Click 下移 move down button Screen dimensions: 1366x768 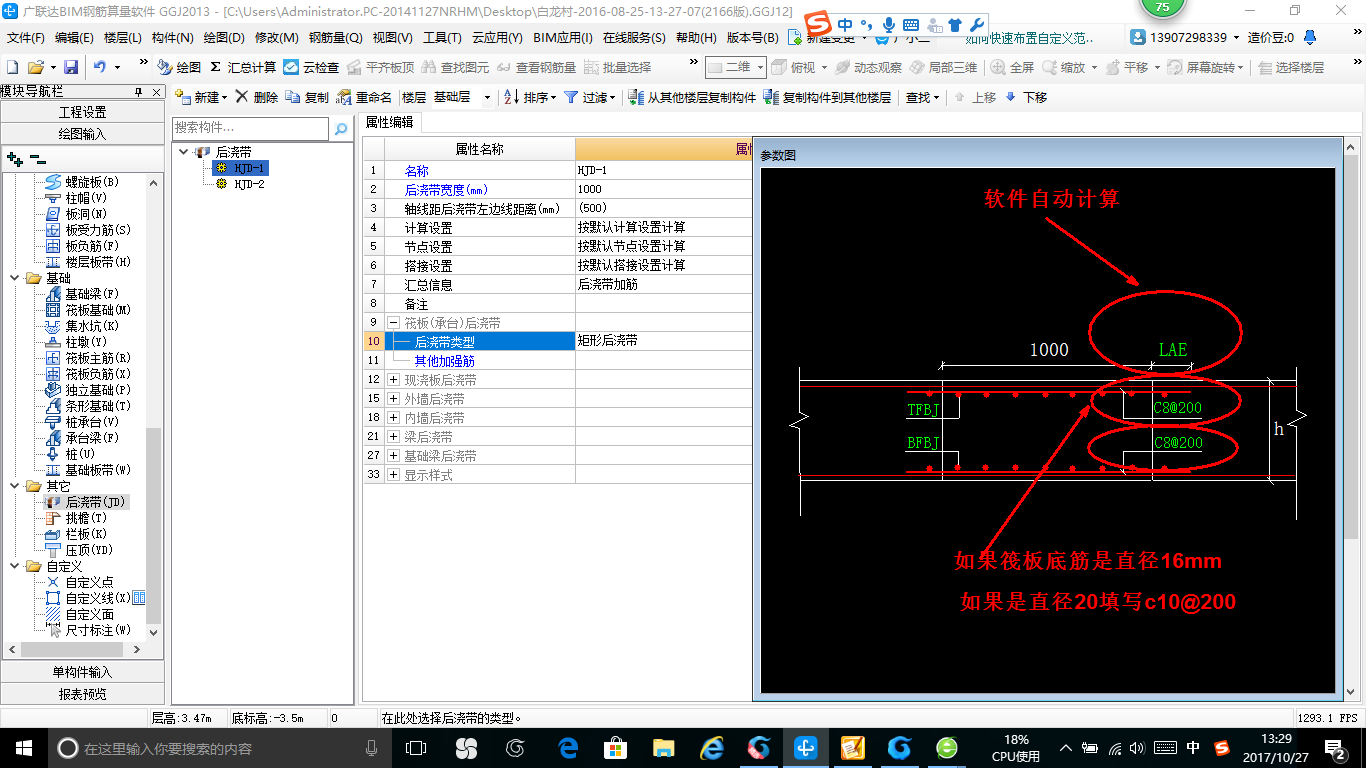tap(1026, 97)
